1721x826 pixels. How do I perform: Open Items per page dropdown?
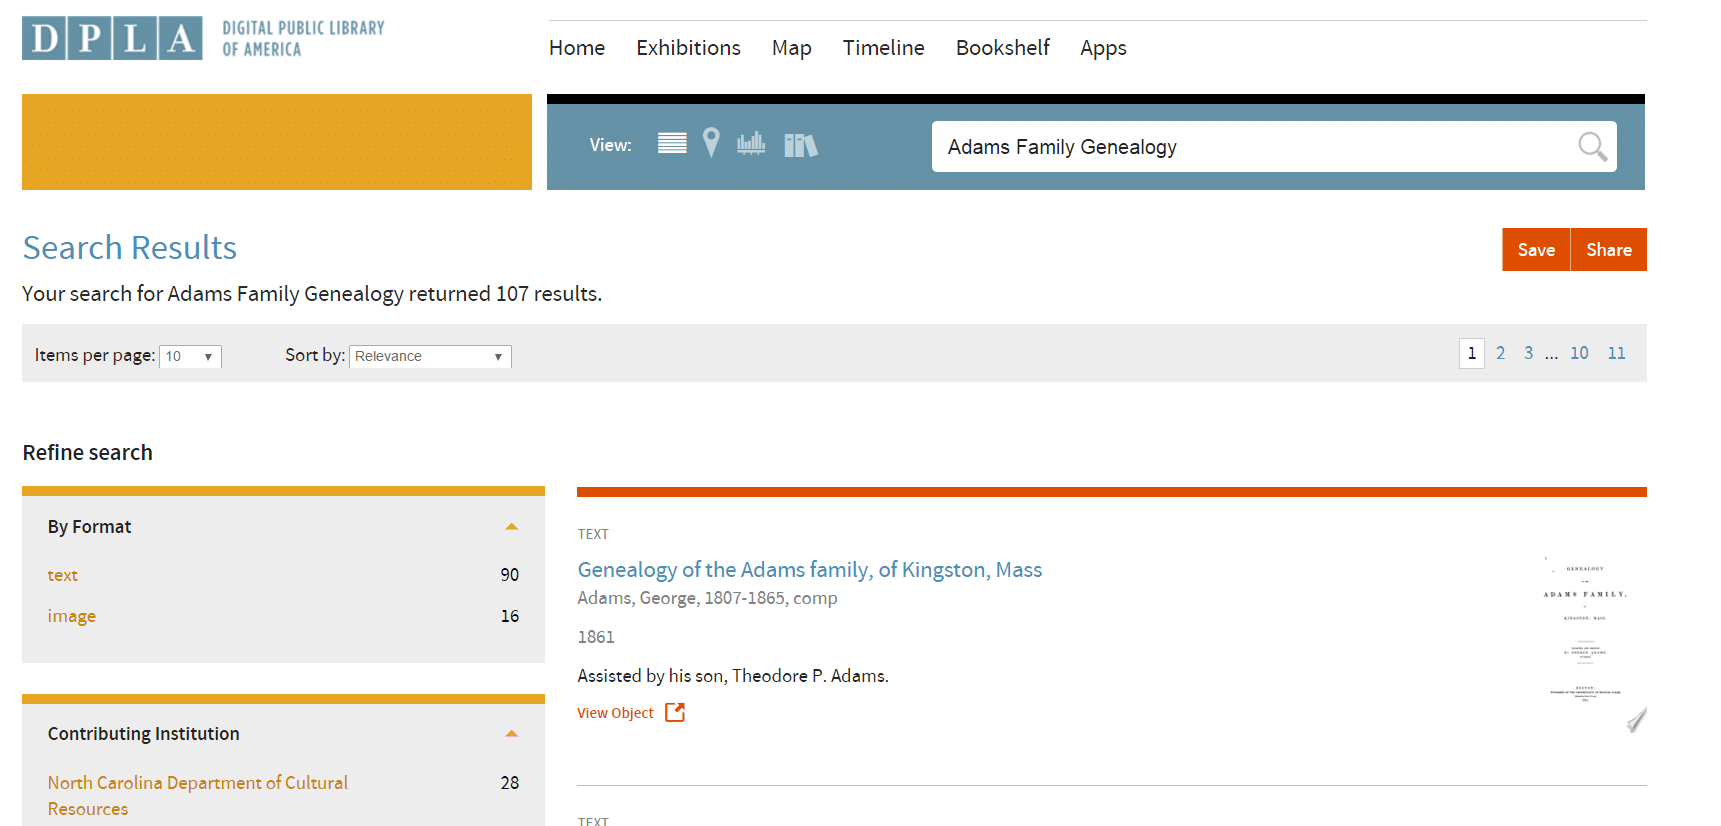[x=190, y=356]
